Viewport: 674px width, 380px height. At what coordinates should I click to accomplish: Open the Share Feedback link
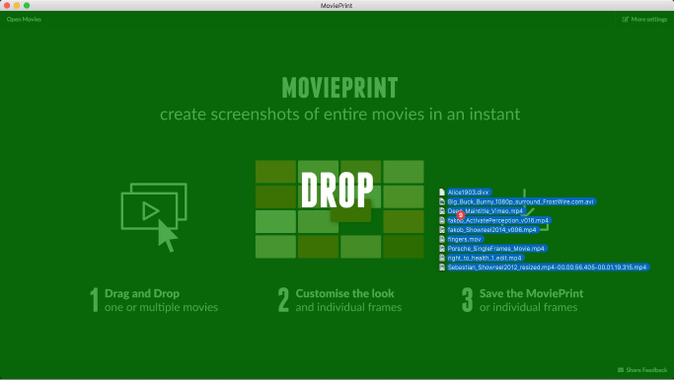[x=642, y=370]
